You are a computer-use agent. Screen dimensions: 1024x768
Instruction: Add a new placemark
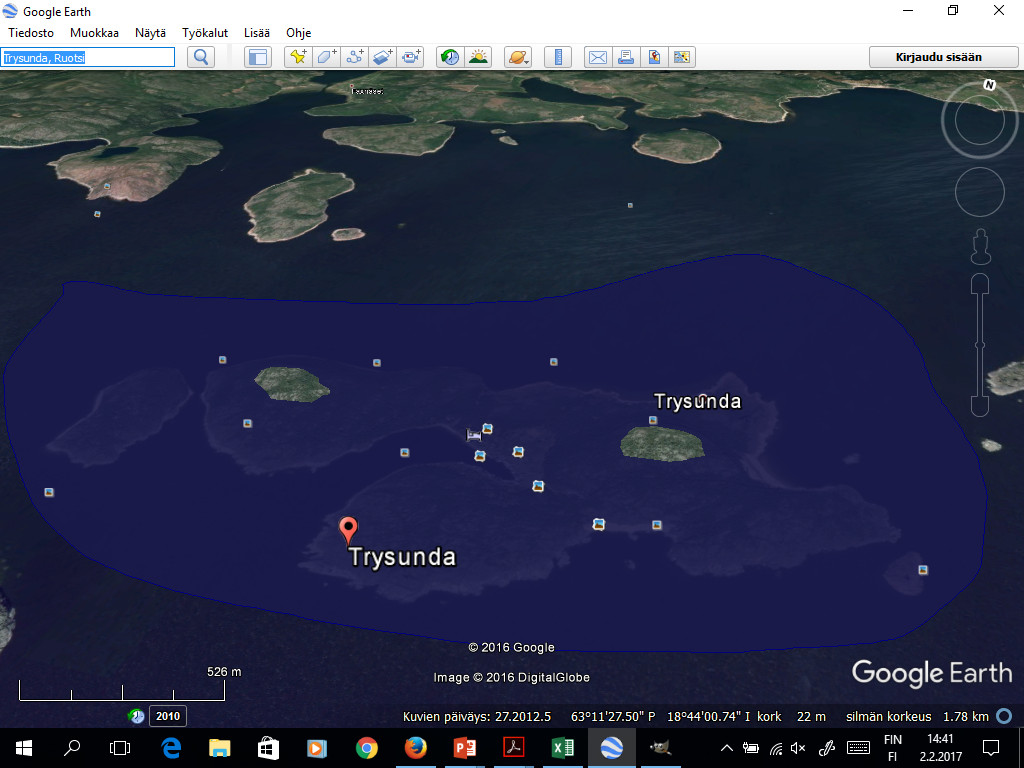pyautogui.click(x=298, y=57)
